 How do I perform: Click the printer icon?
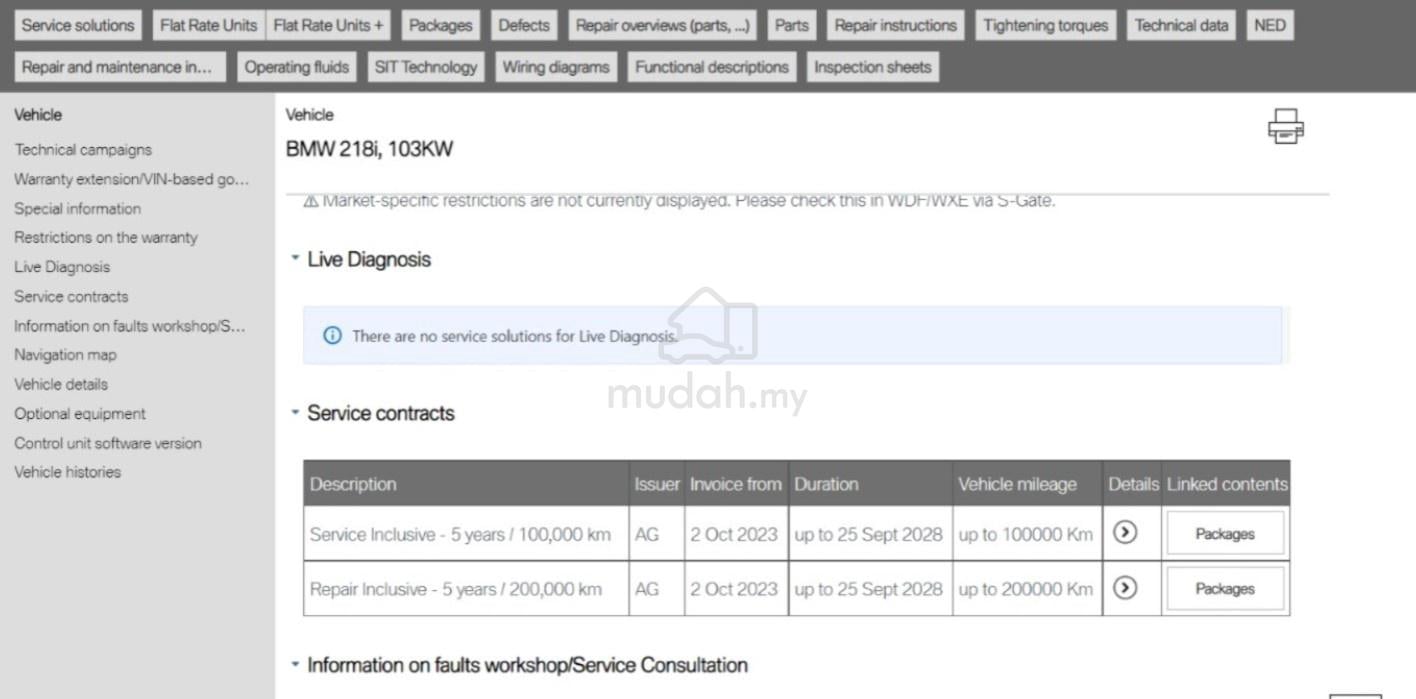point(1285,127)
